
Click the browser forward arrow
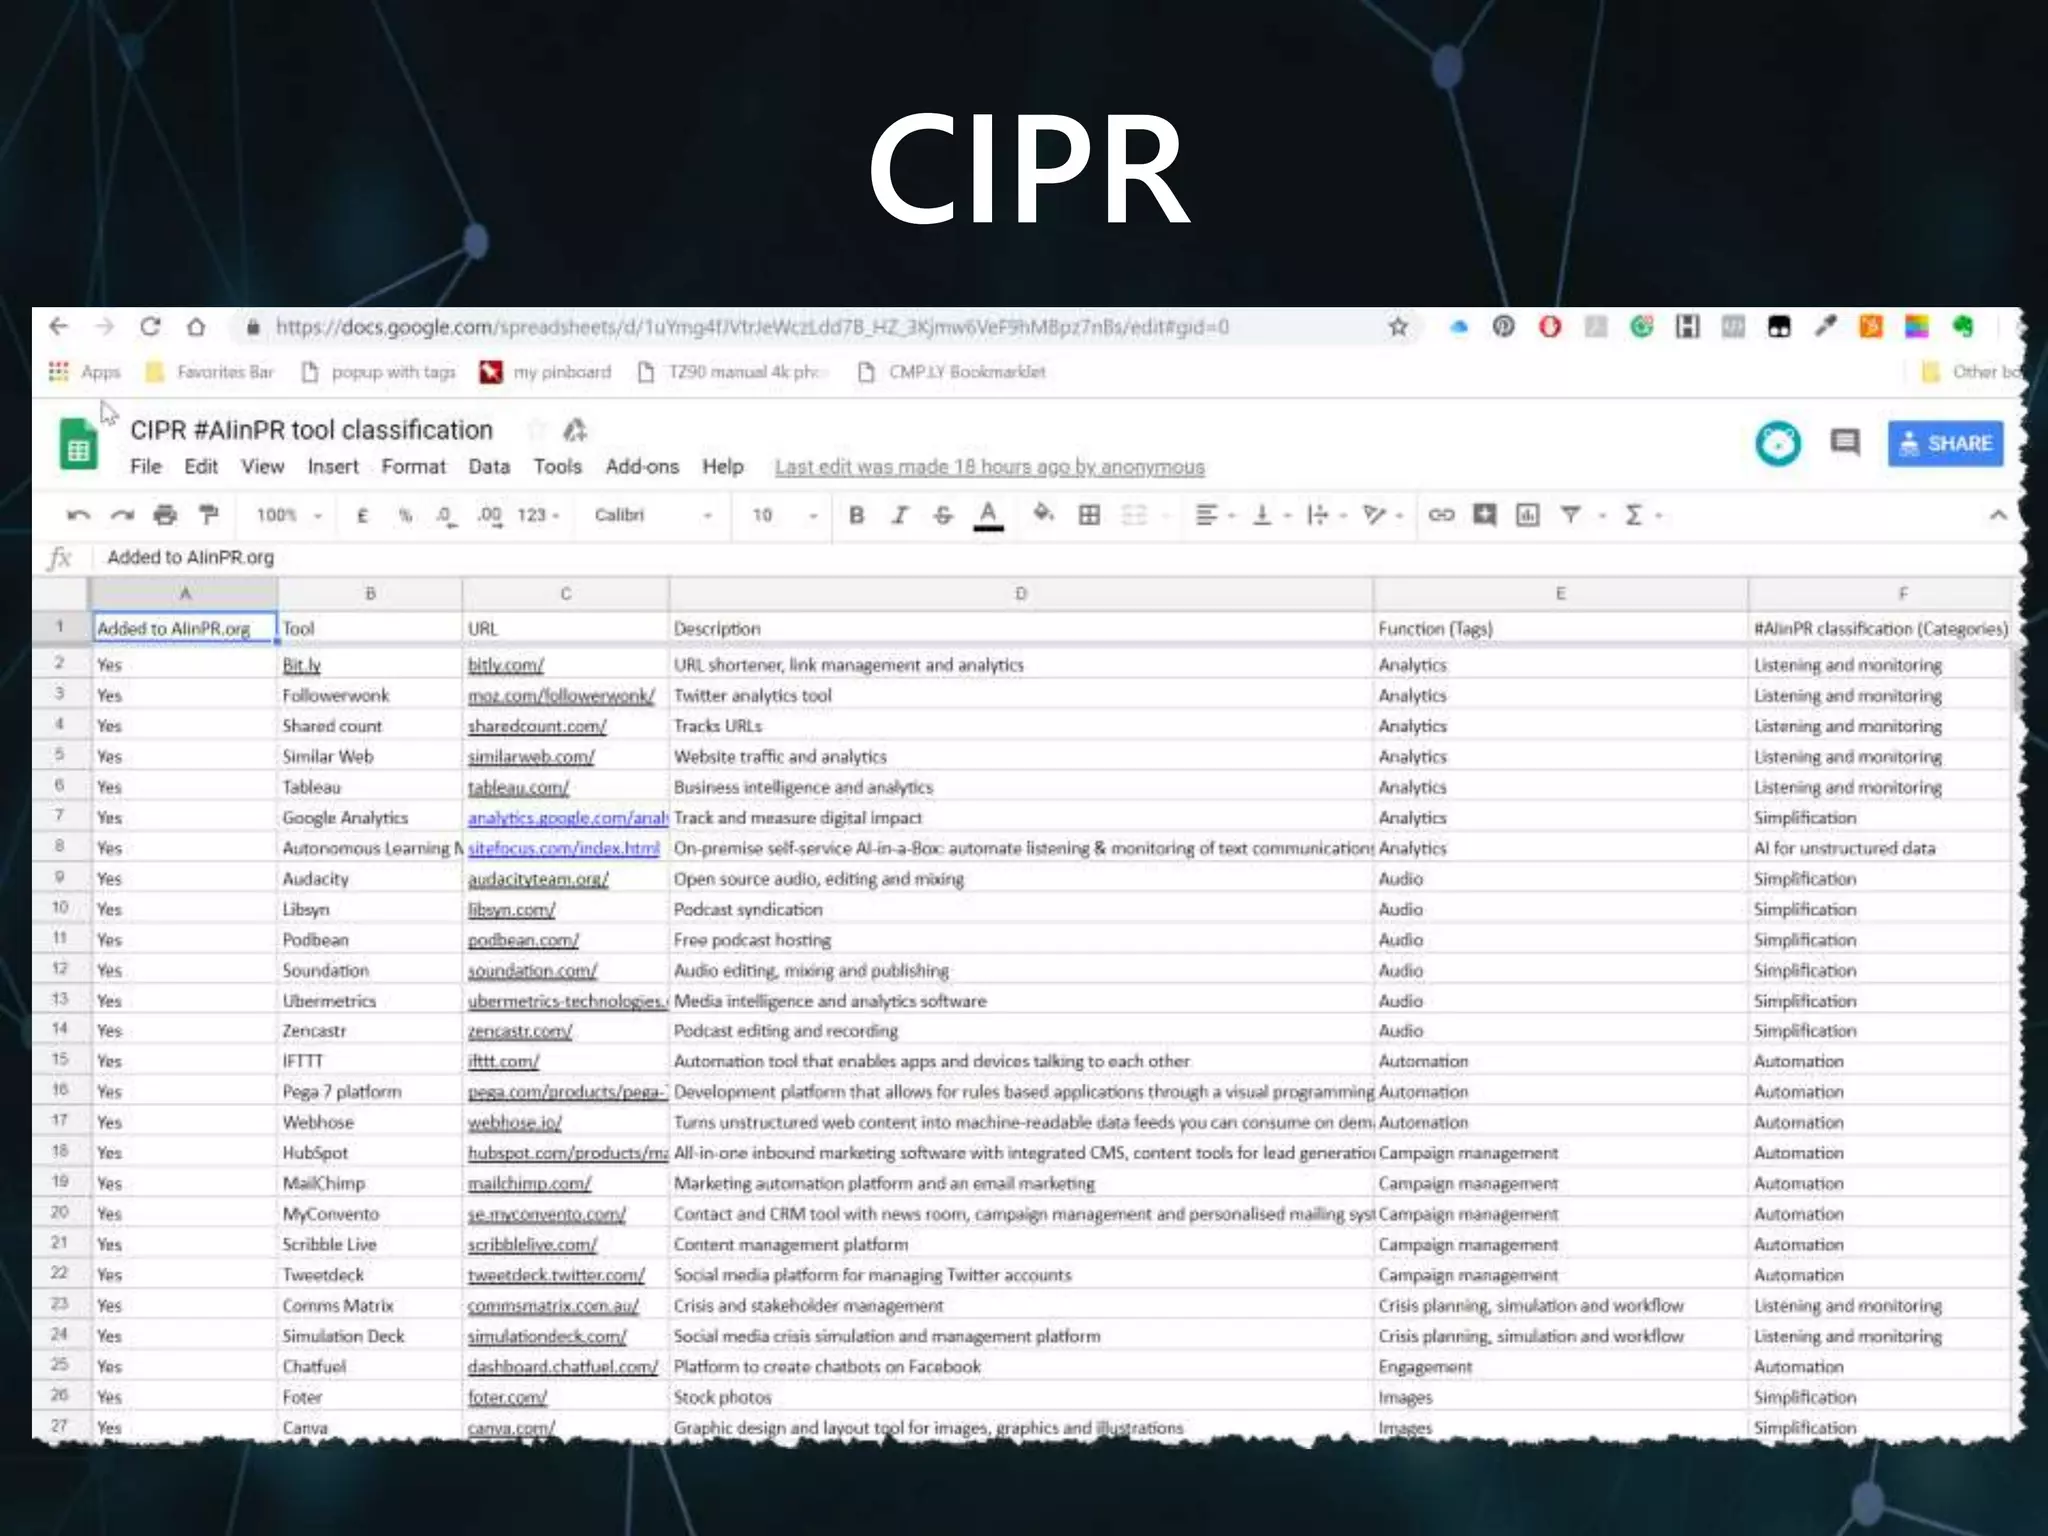(104, 327)
